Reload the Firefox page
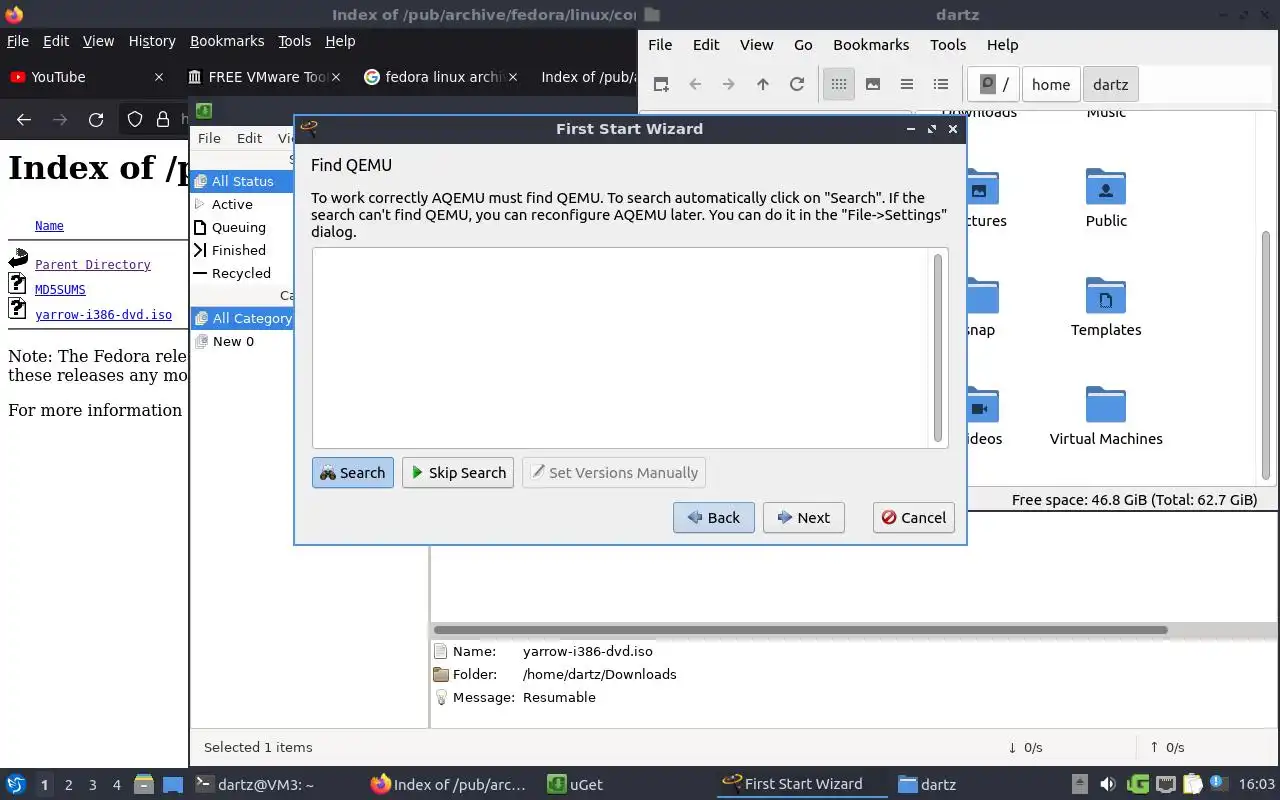1280x800 pixels. (96, 120)
